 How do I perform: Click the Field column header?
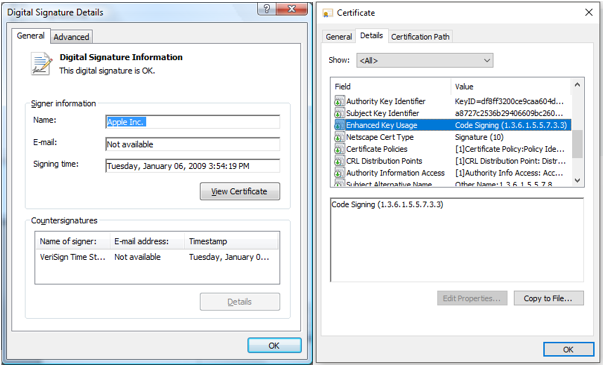click(x=391, y=87)
